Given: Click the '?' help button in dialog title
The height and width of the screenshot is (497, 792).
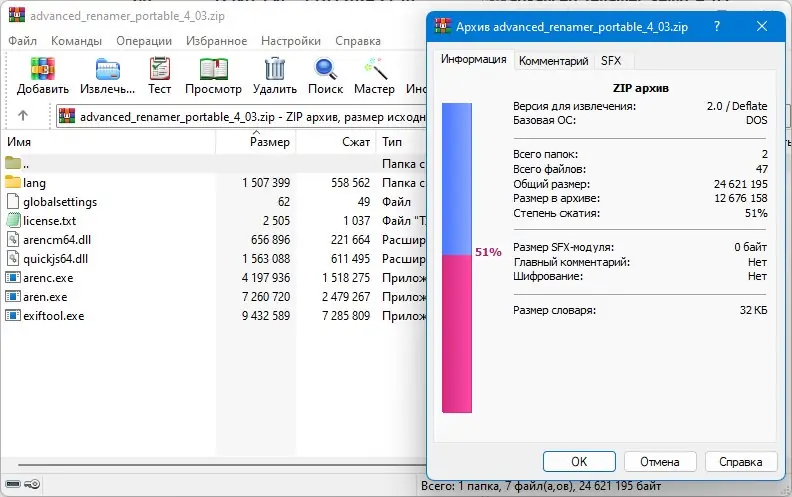Looking at the screenshot, I should (x=716, y=26).
